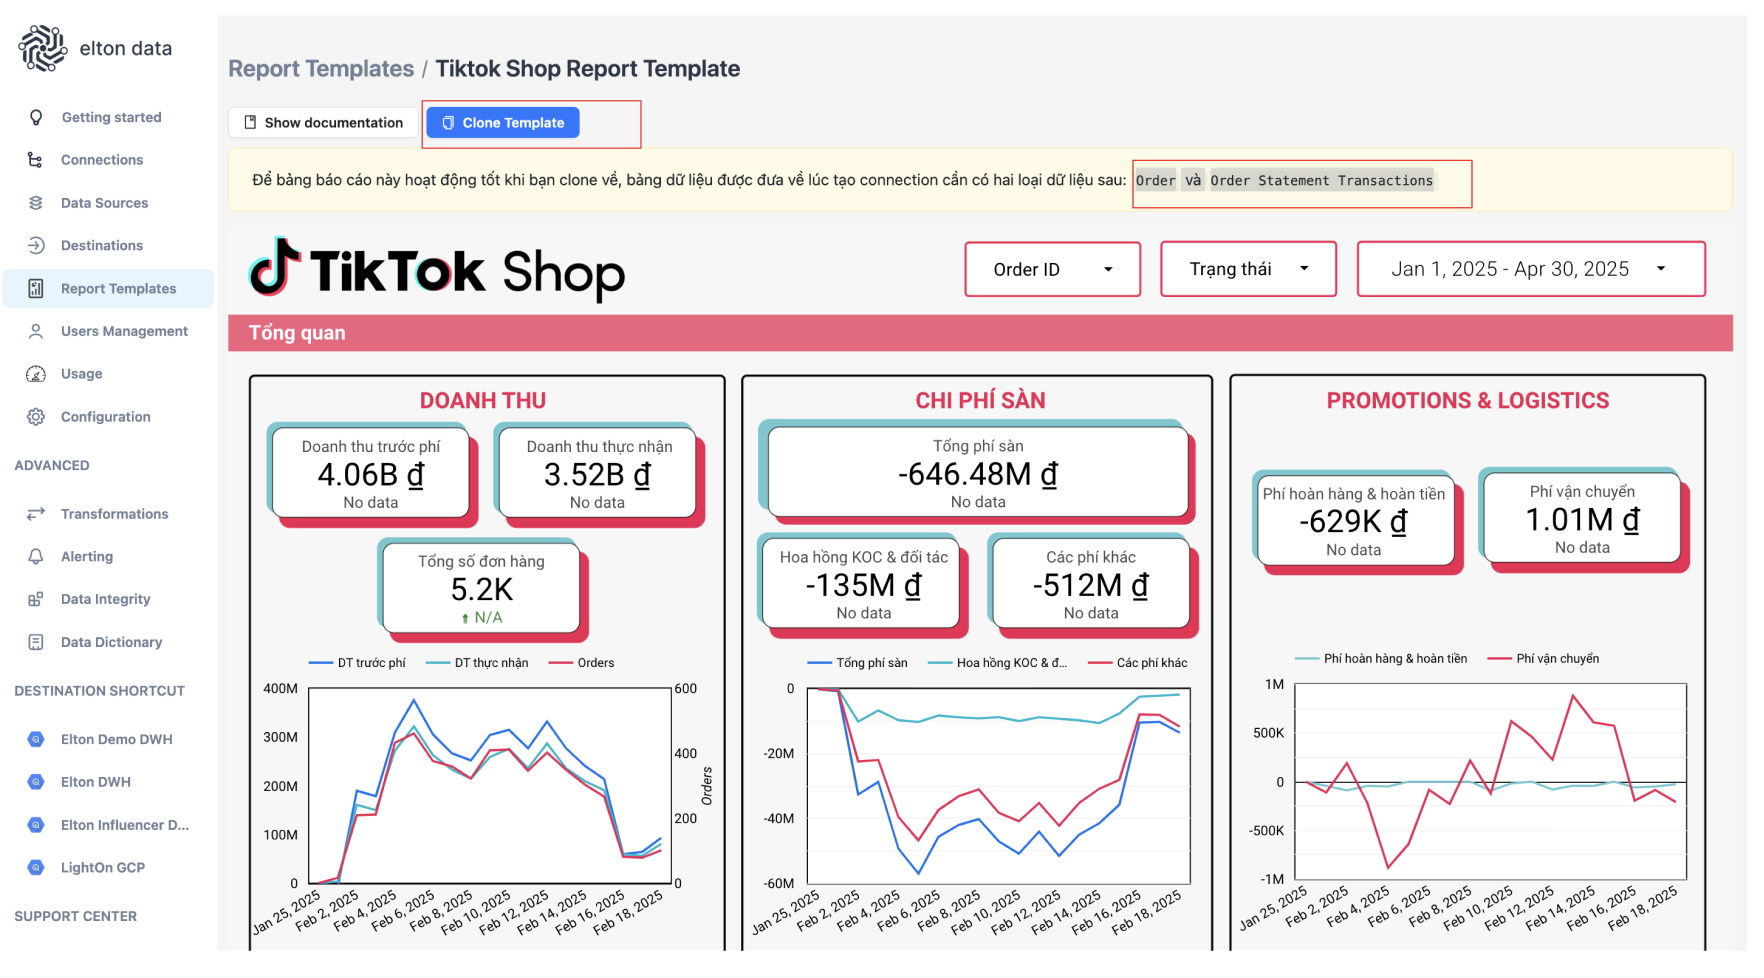
Task: Click Tổng phí sàn scorecard
Action: pos(978,473)
